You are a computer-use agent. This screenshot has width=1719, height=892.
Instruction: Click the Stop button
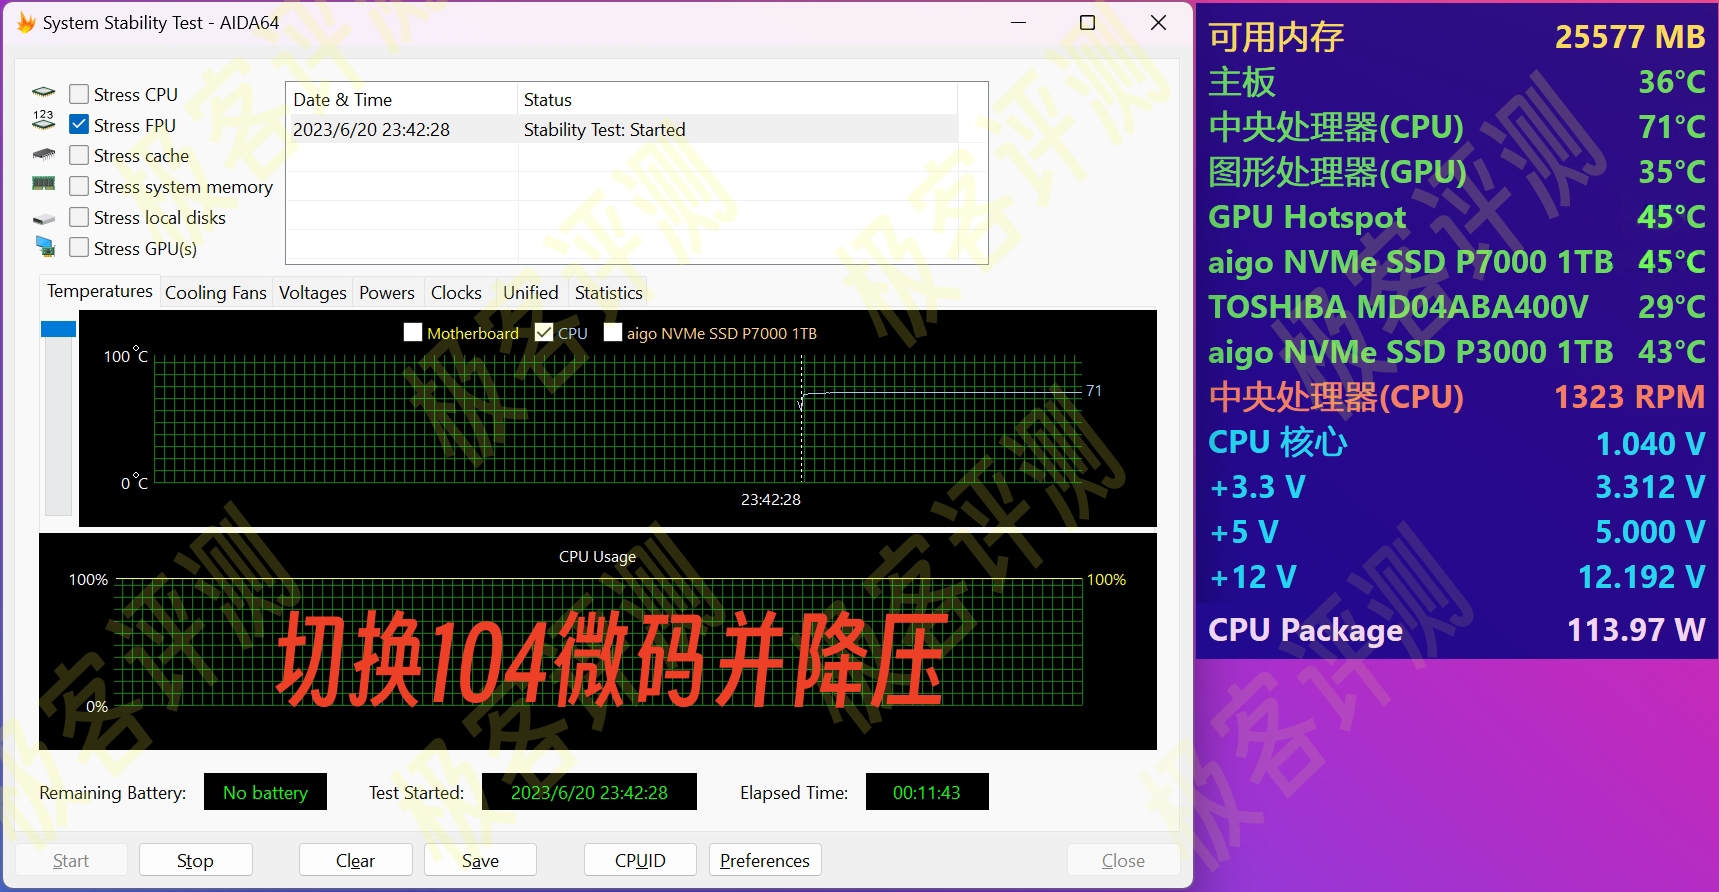click(x=195, y=860)
